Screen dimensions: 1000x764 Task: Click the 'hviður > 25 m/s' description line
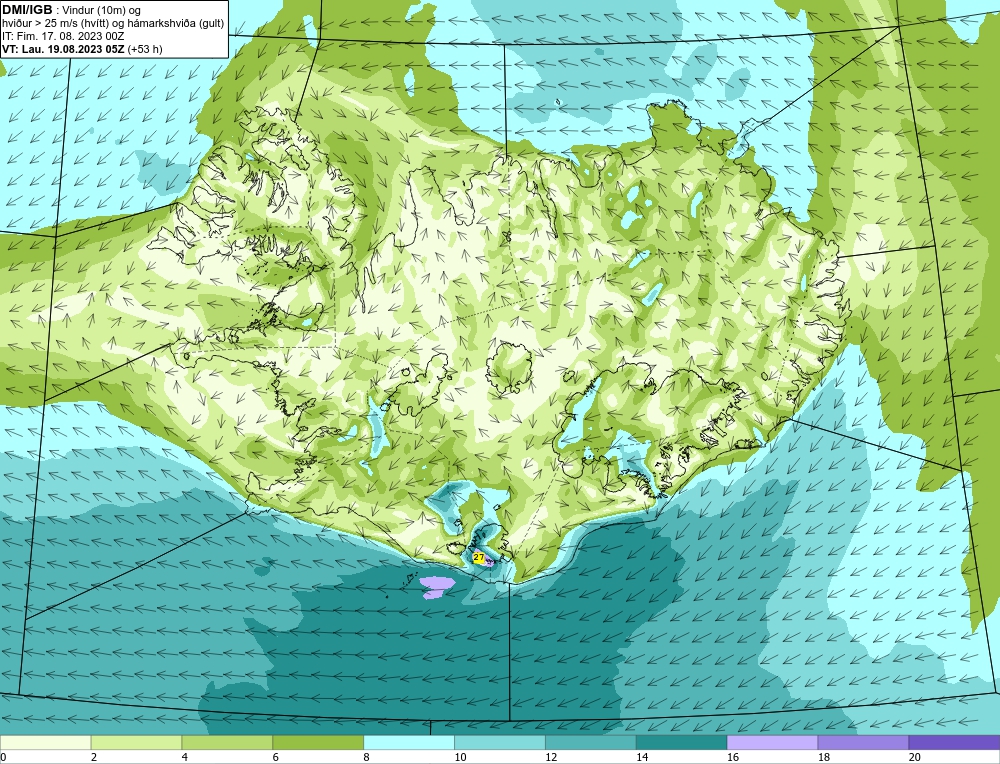coord(113,23)
